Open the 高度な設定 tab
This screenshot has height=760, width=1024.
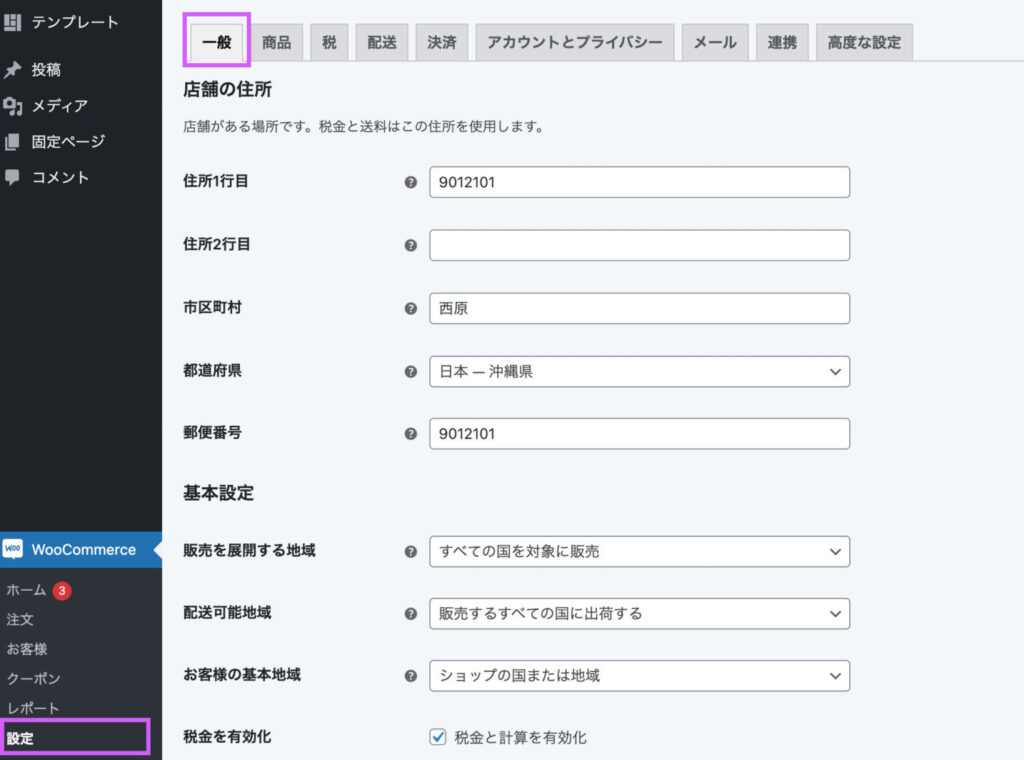(x=864, y=42)
